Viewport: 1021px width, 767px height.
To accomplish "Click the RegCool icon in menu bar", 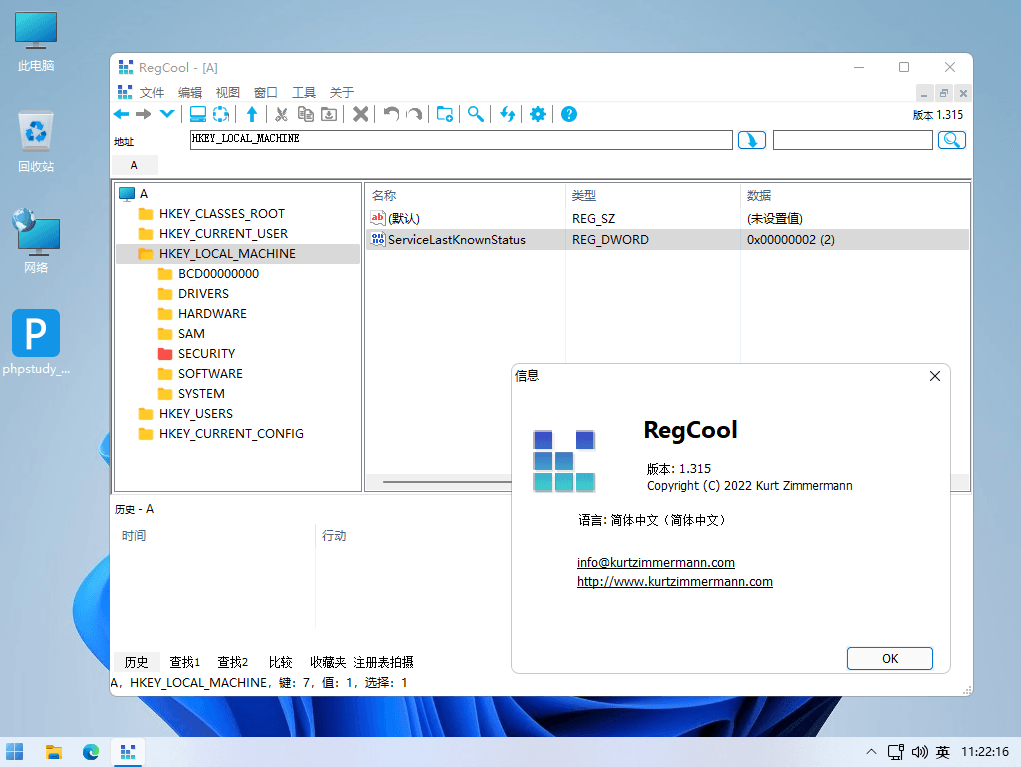I will pyautogui.click(x=125, y=92).
